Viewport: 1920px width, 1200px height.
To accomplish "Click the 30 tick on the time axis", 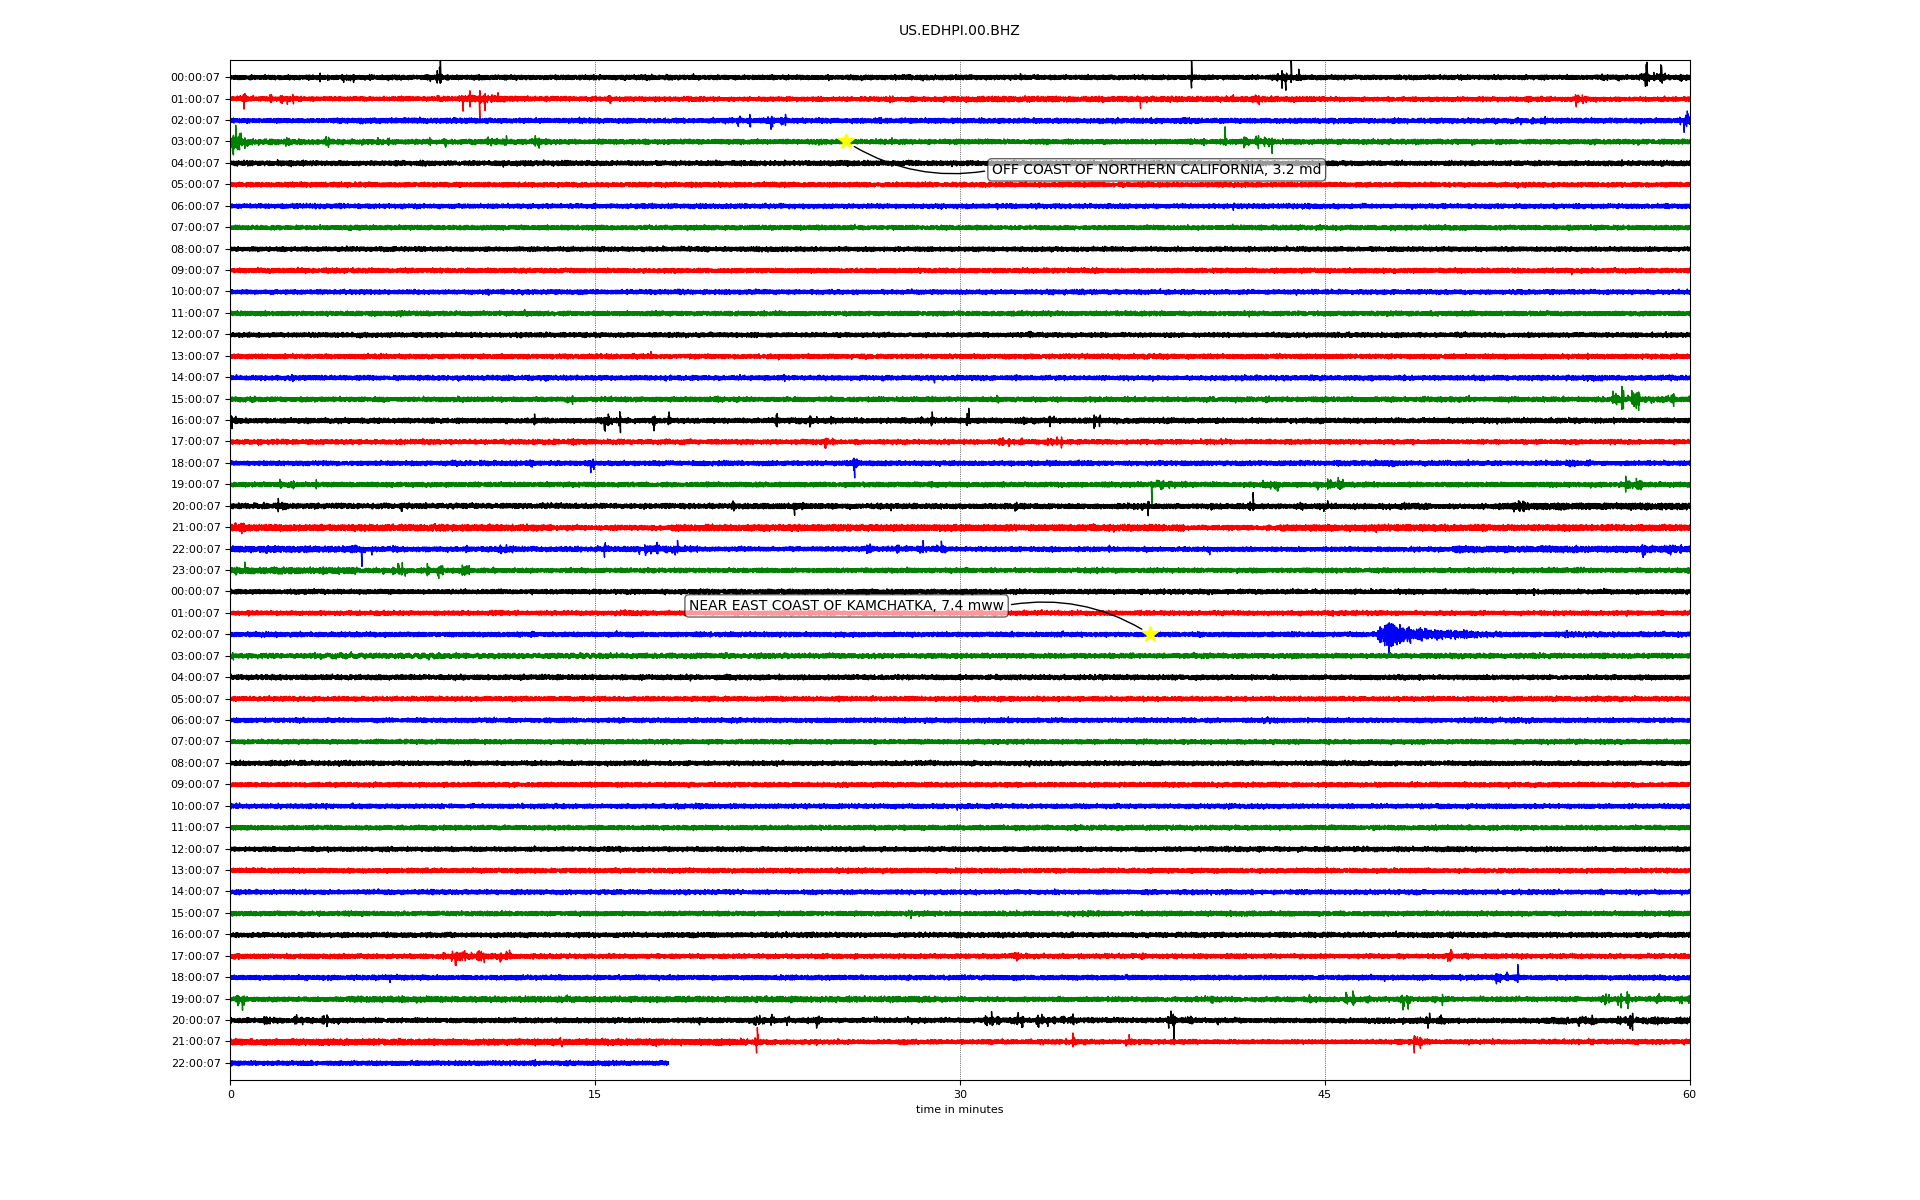I will [x=960, y=1094].
